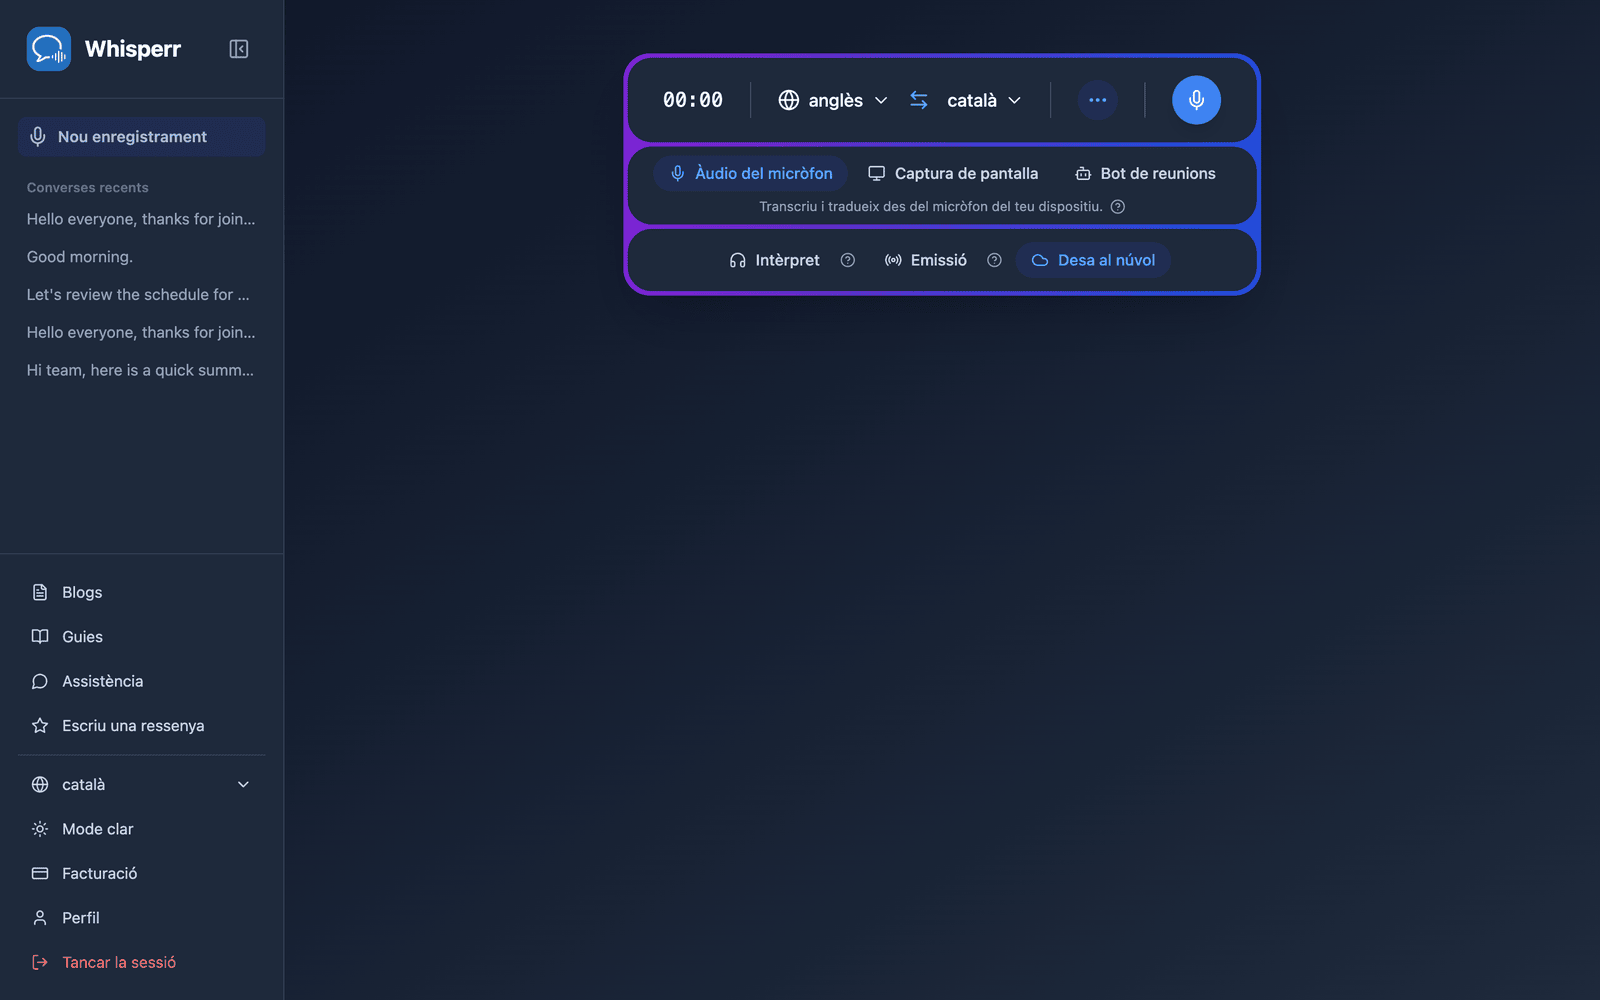Open the Blogs link
1600x1000 pixels.
click(141, 593)
